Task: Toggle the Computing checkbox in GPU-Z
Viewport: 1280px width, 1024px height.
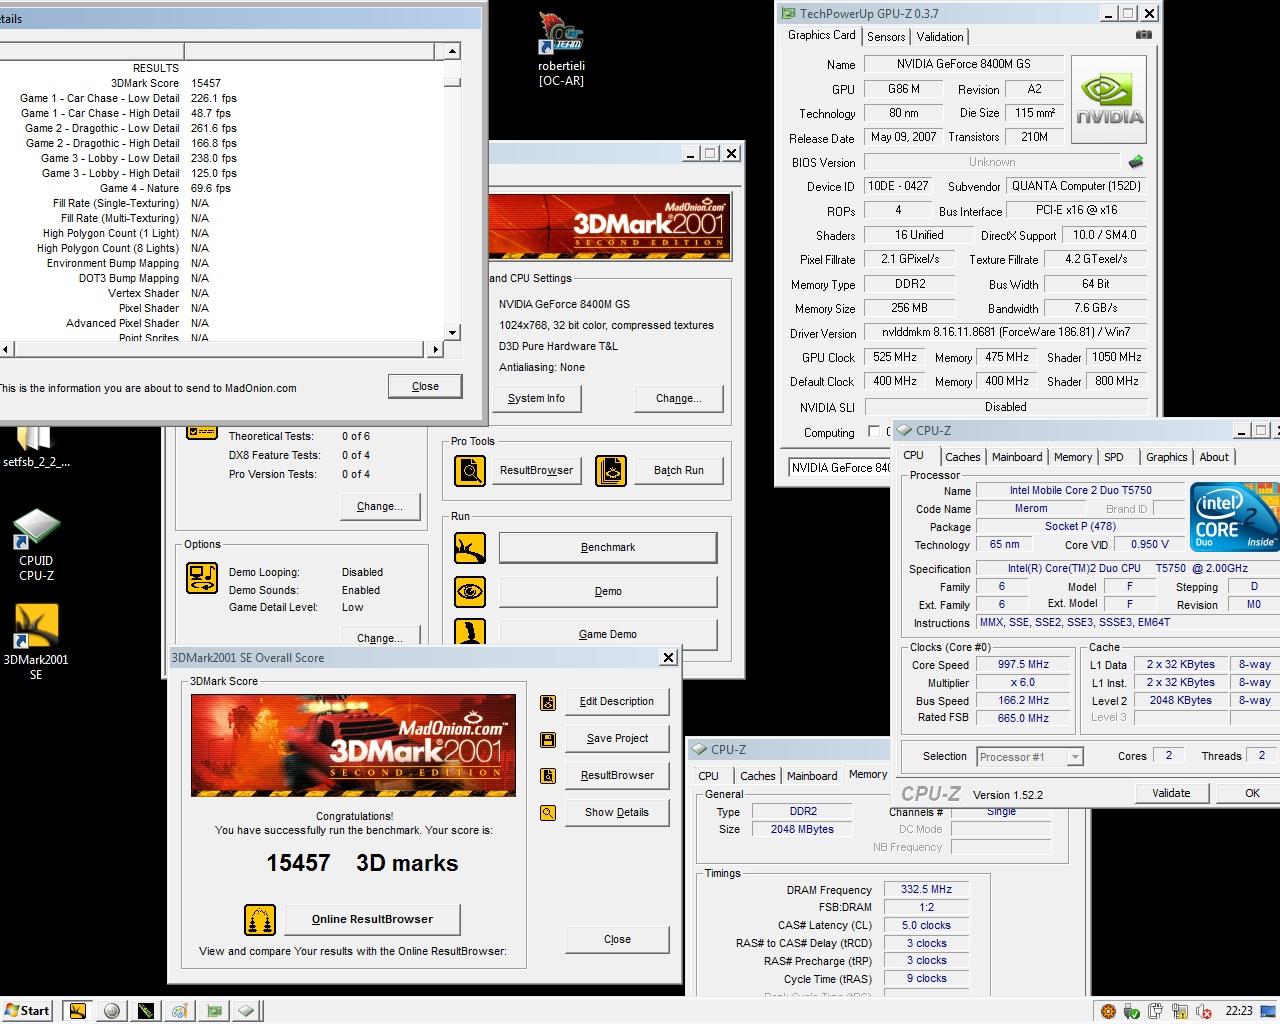Action: coord(874,432)
